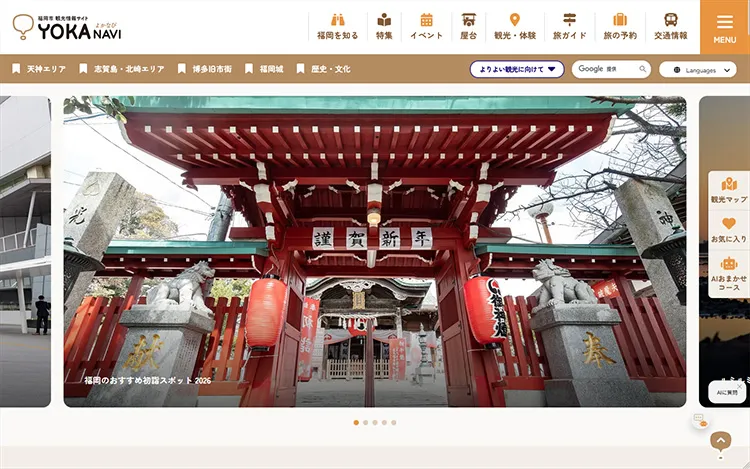Open the 屋台 food stall page

pos(468,27)
